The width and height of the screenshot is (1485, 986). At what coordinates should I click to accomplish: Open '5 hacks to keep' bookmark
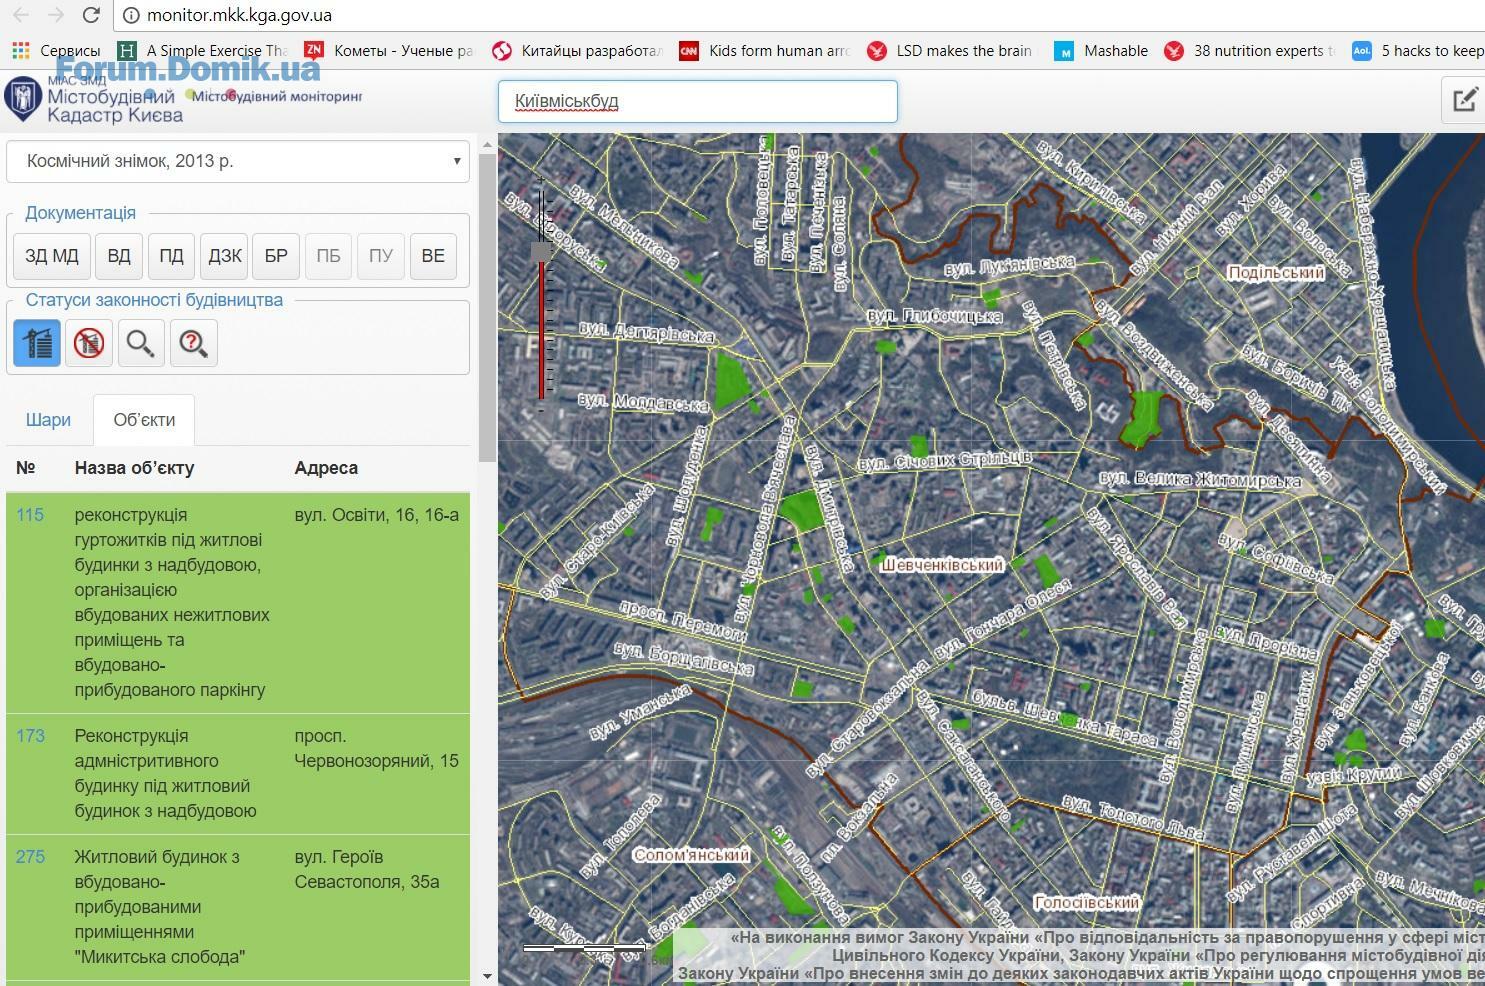(x=1418, y=50)
